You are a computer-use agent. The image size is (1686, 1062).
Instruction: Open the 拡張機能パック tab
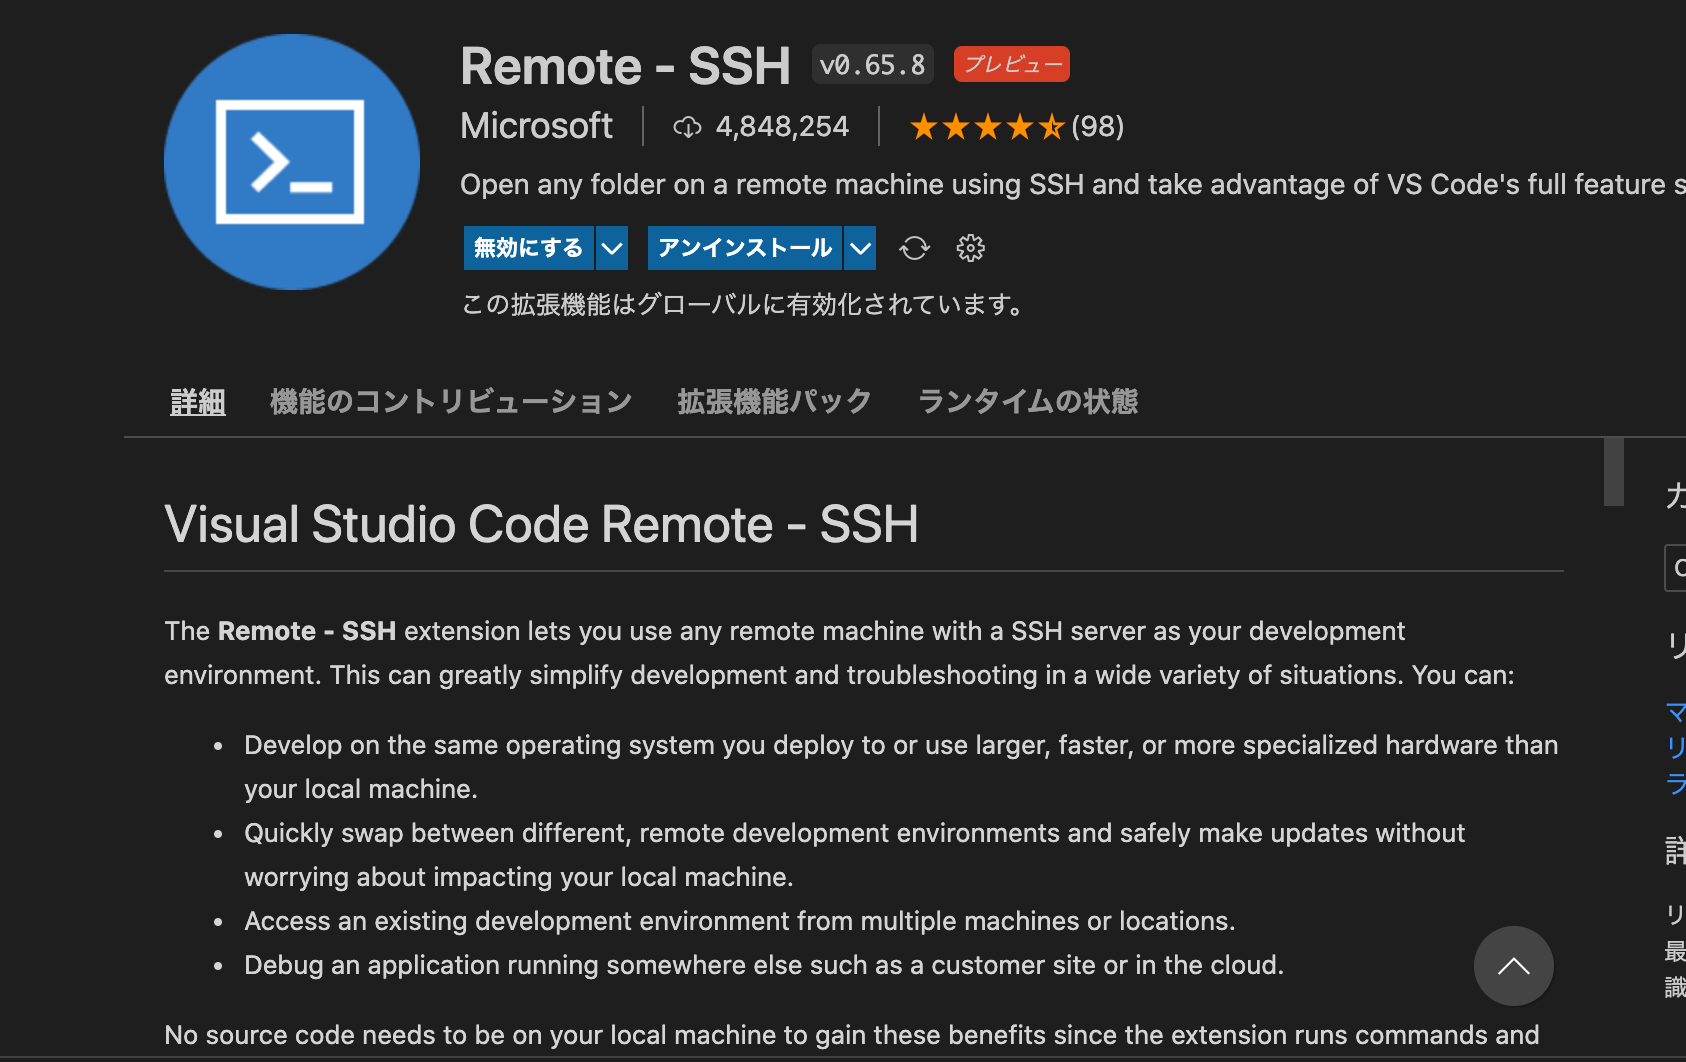(x=774, y=400)
